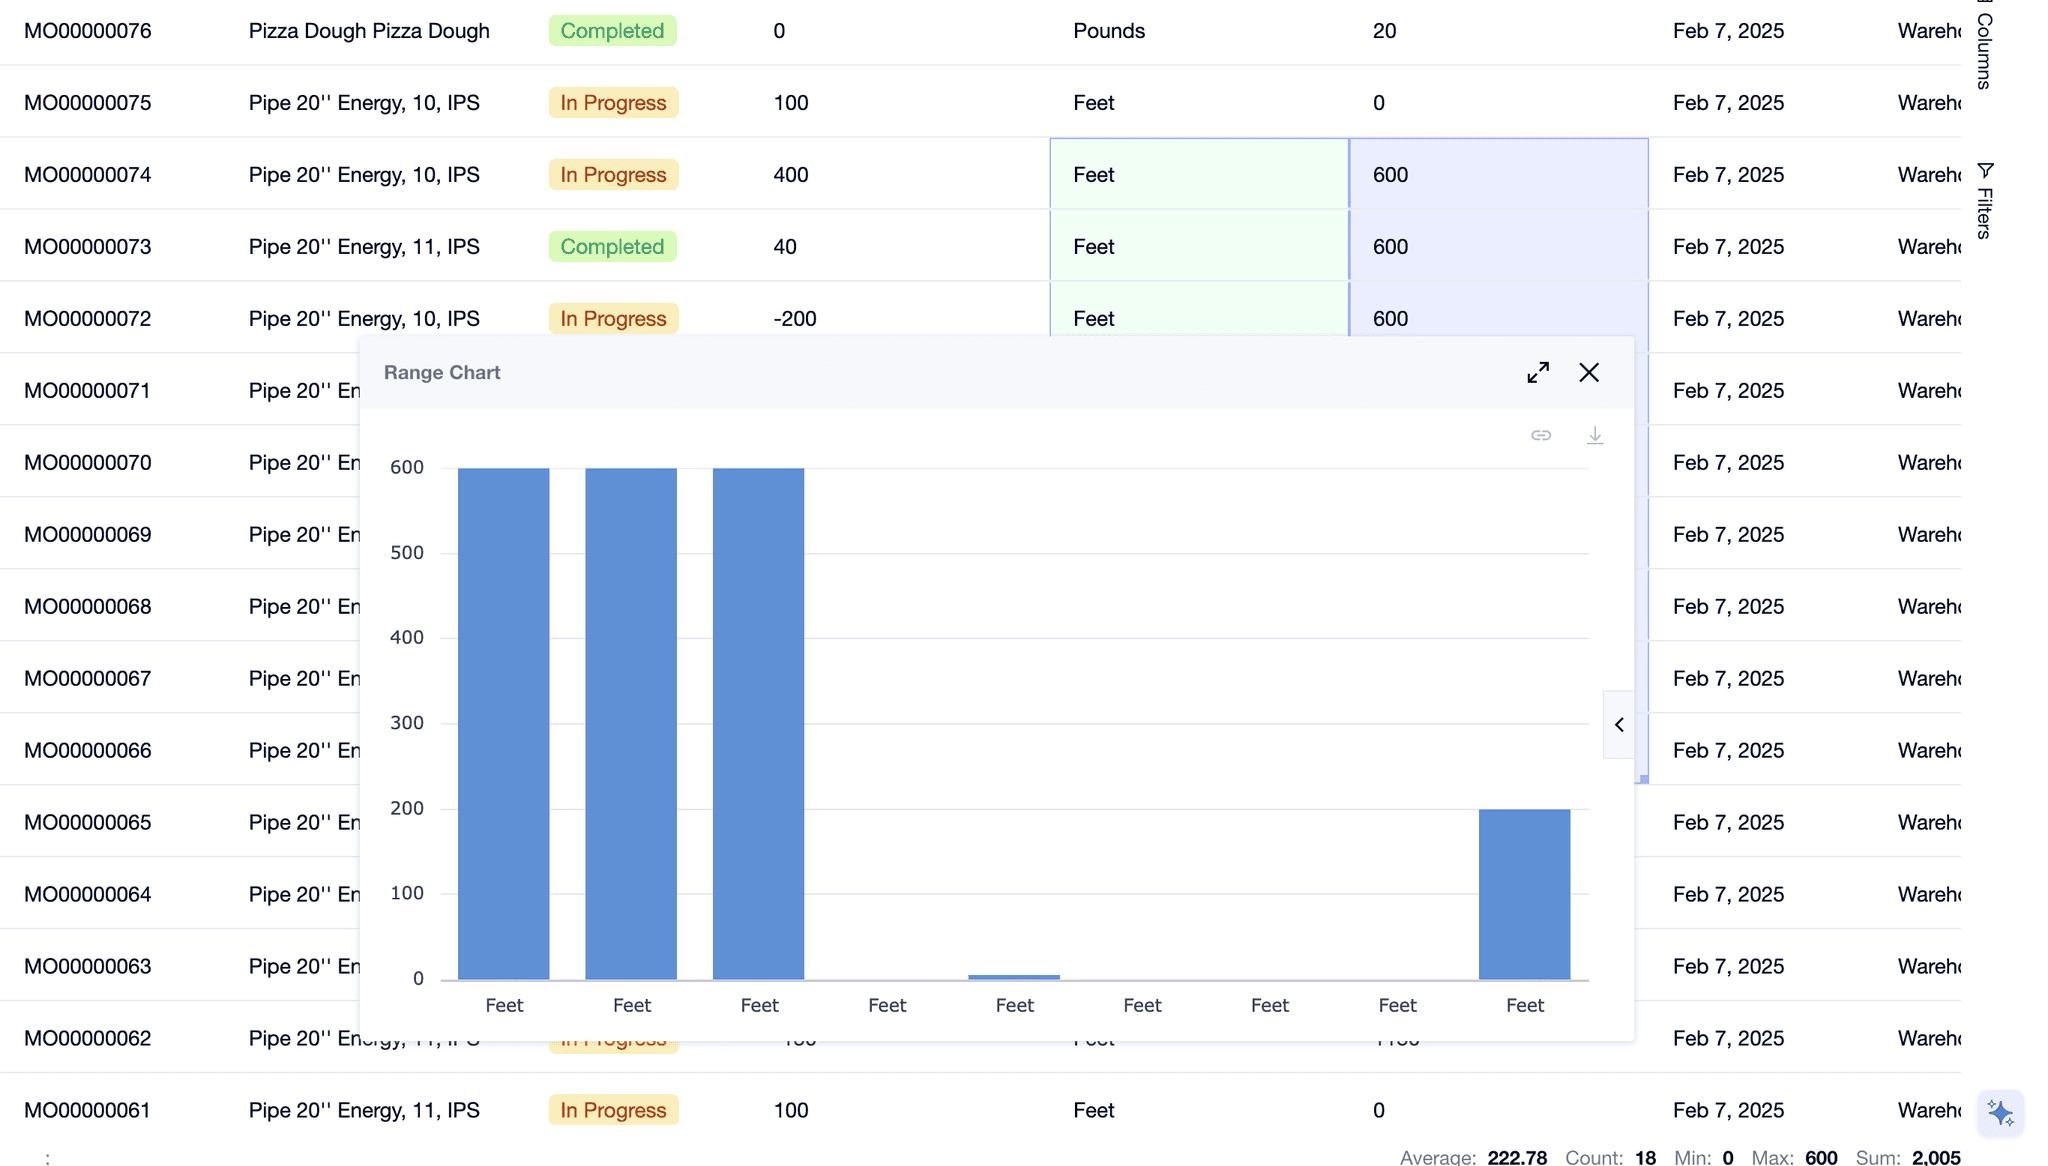Open the Columns side panel
The width and height of the screenshot is (2048, 1166).
(1985, 45)
